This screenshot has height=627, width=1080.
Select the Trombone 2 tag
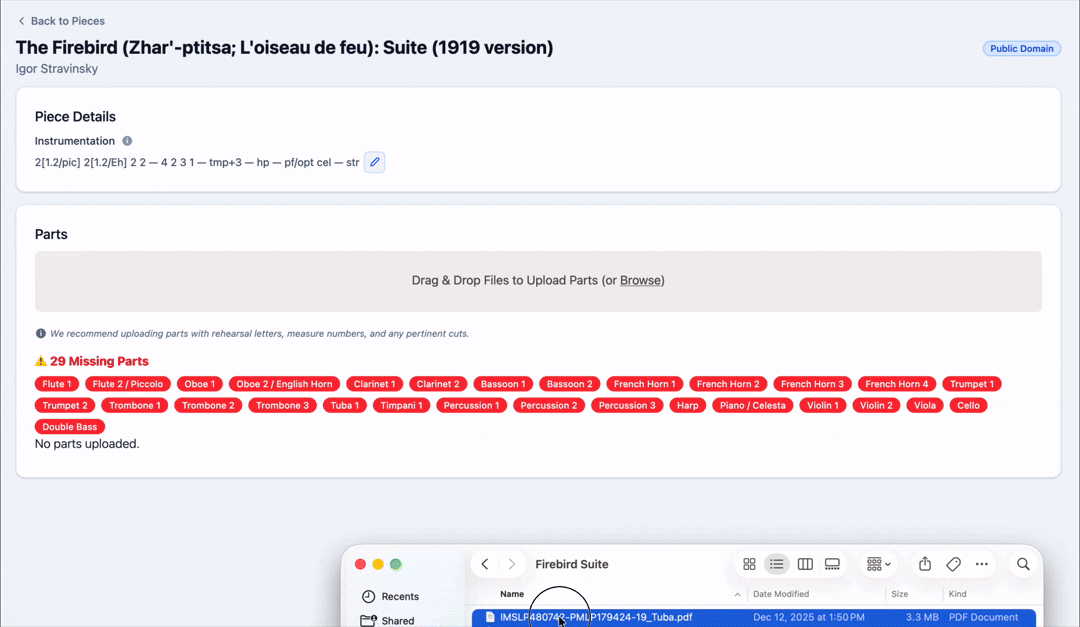pyautogui.click(x=208, y=405)
